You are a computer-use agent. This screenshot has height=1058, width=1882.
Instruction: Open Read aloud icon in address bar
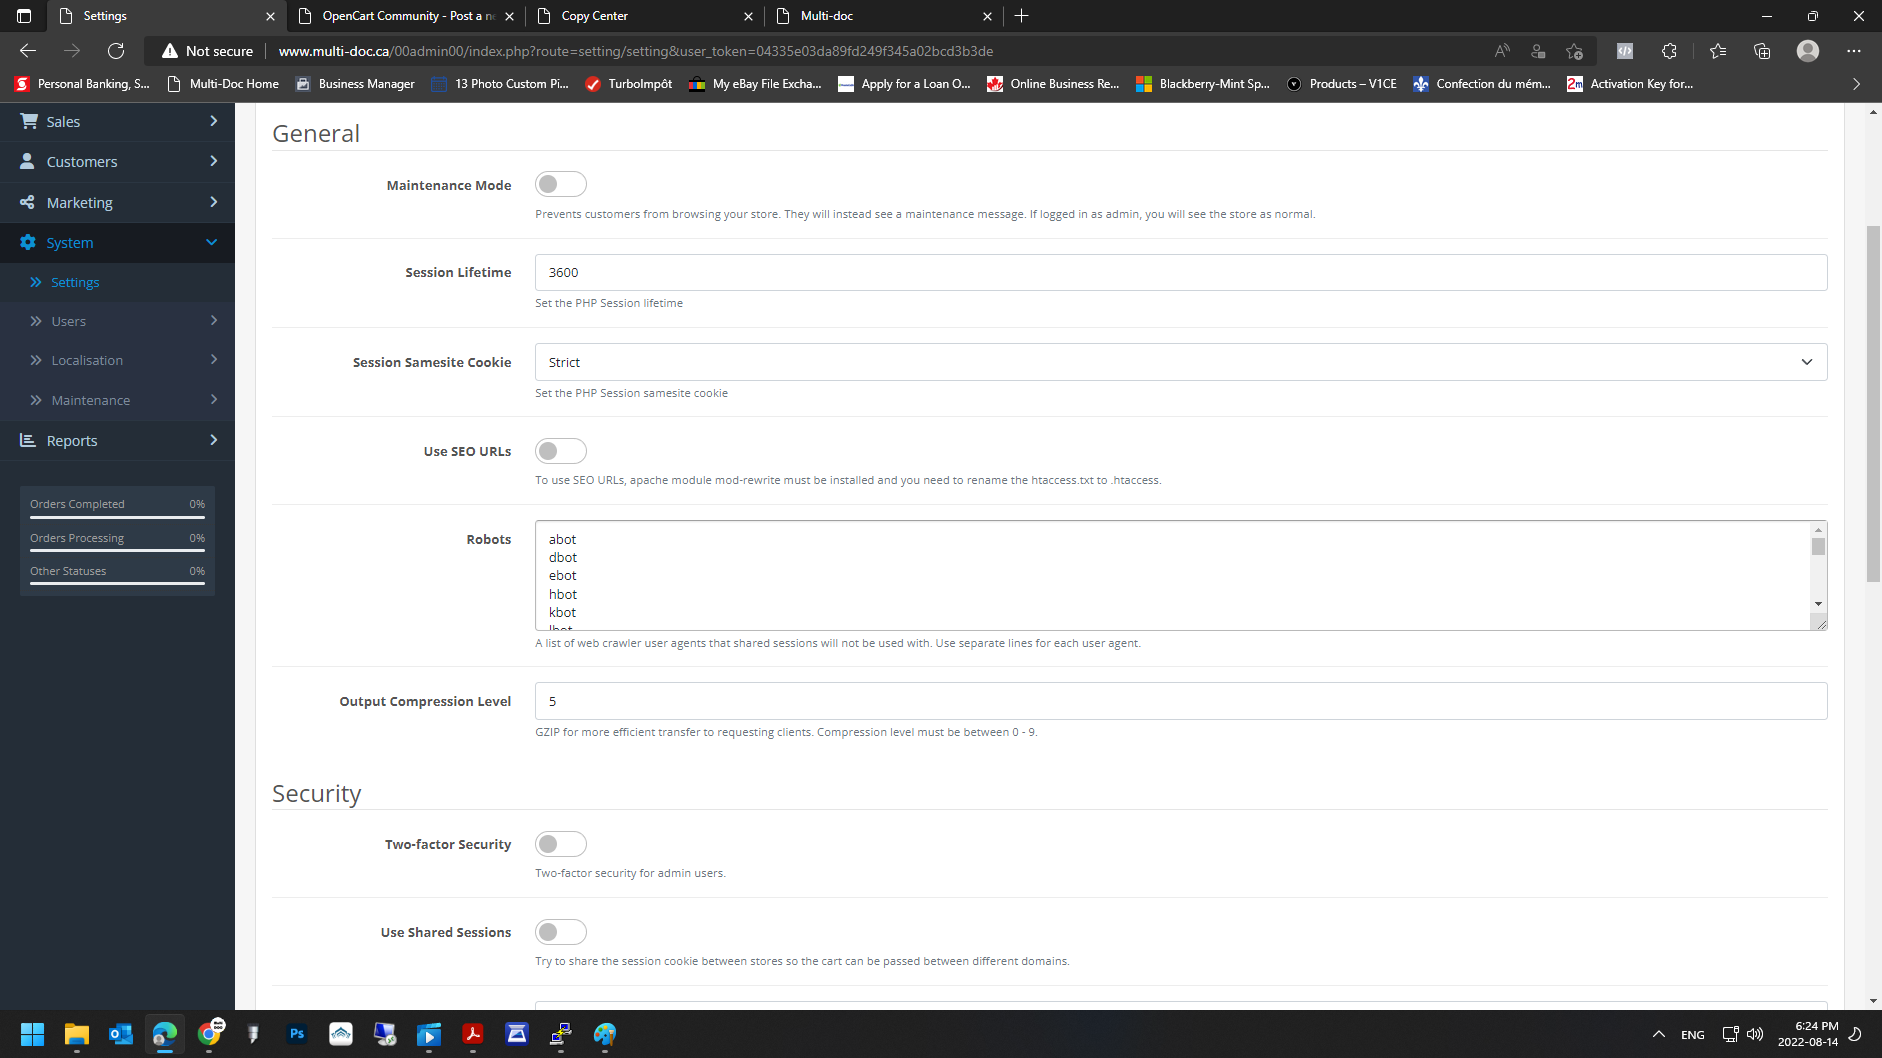point(1502,51)
